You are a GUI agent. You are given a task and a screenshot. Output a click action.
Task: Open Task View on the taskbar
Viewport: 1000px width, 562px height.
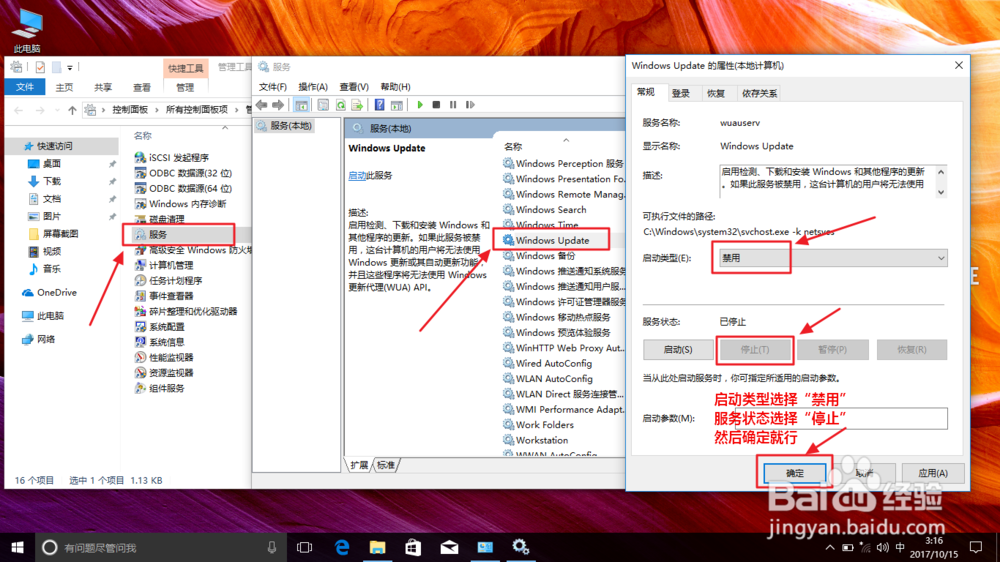coord(305,547)
